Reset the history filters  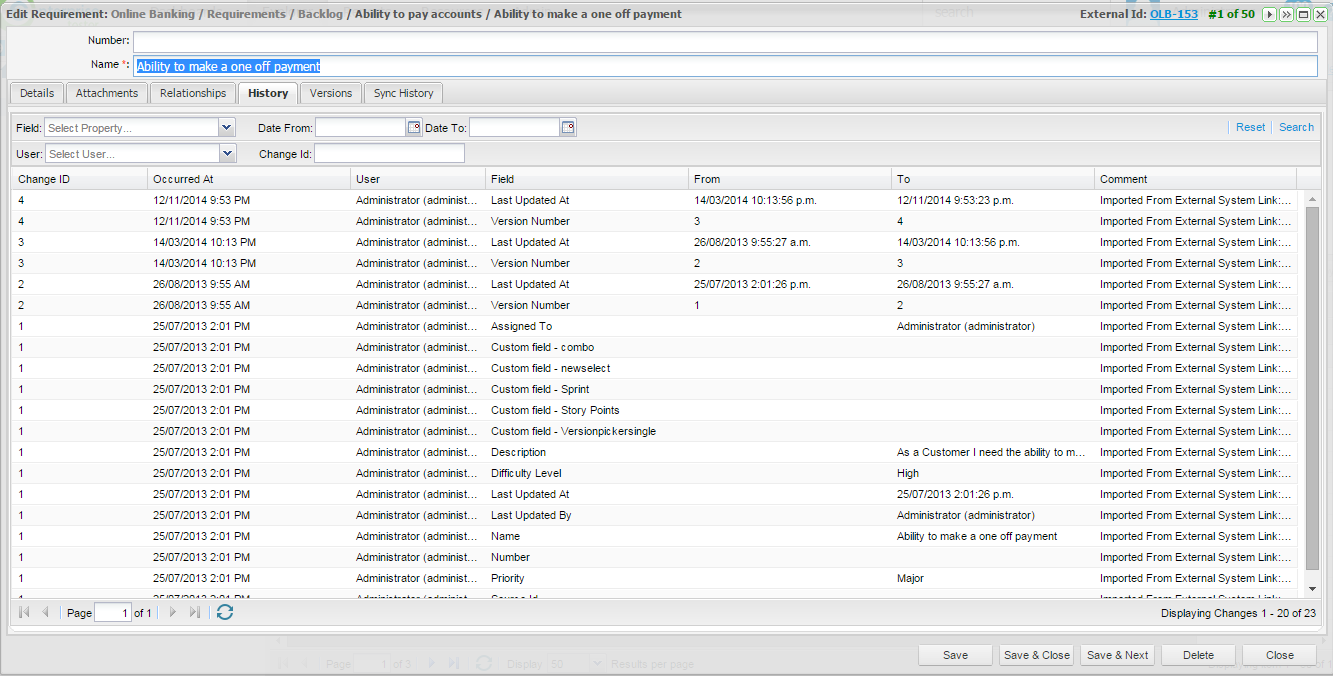[x=1250, y=127]
